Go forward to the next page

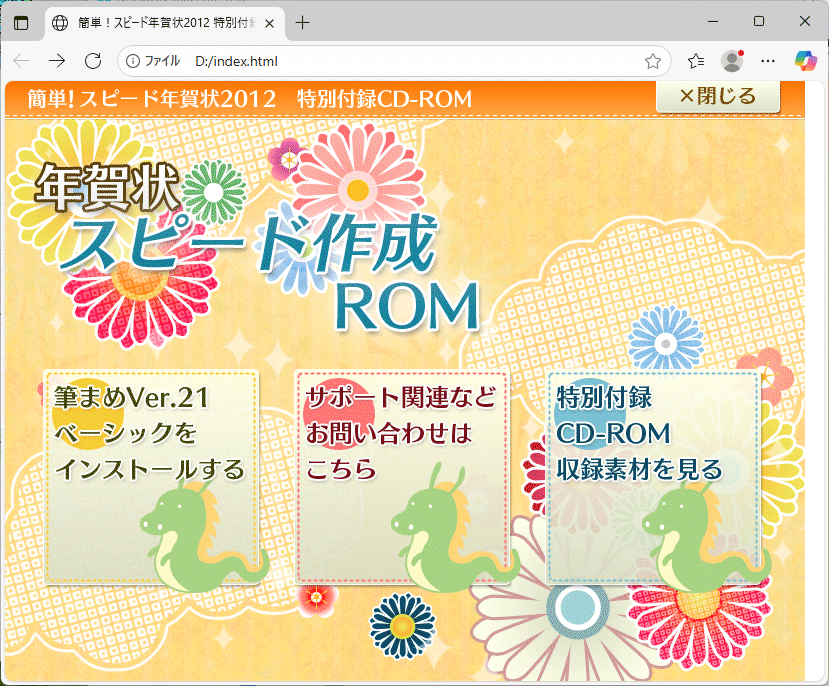click(x=56, y=61)
